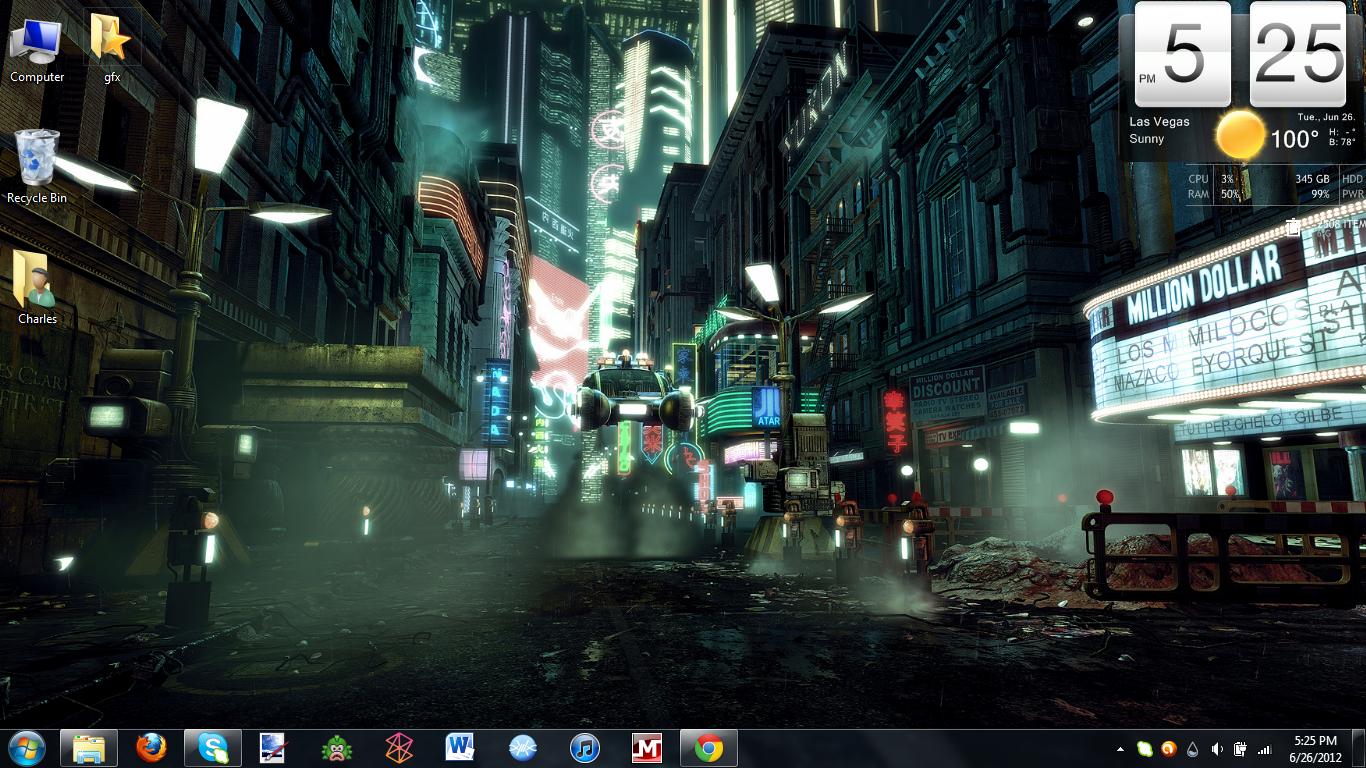Image resolution: width=1366 pixels, height=768 pixels.
Task: Open Windows Explorer from the taskbar
Action: pos(89,747)
